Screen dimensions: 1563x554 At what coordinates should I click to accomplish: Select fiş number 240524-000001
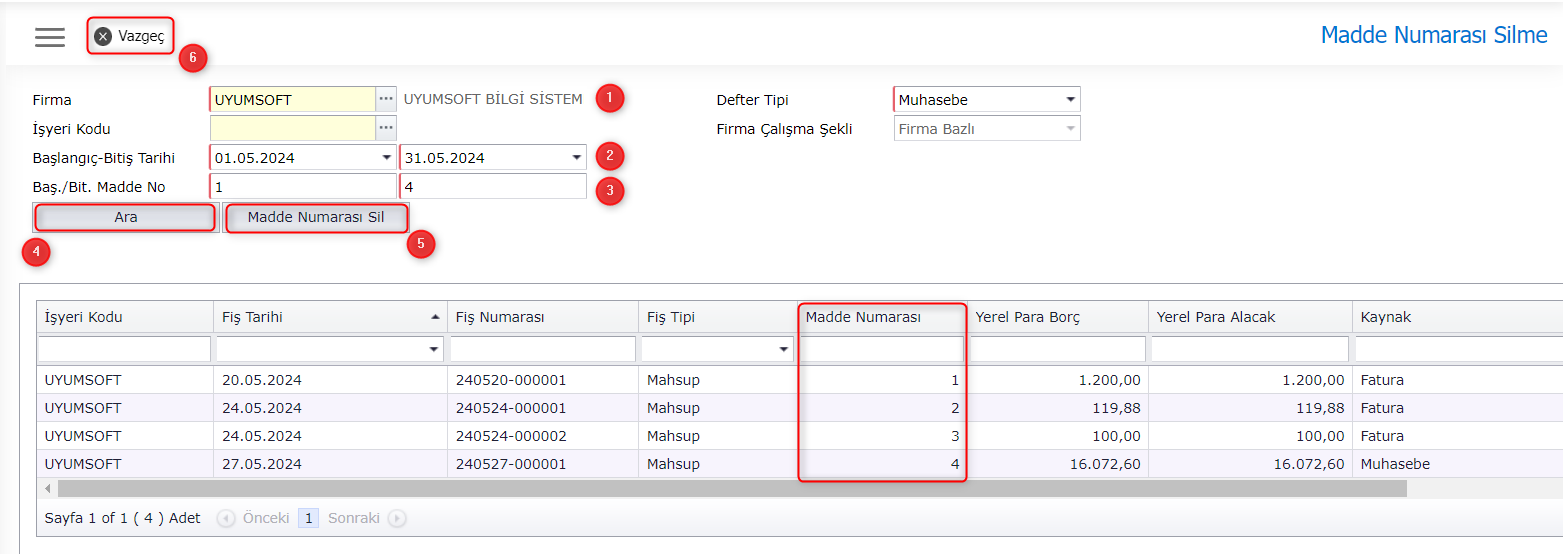(x=511, y=408)
